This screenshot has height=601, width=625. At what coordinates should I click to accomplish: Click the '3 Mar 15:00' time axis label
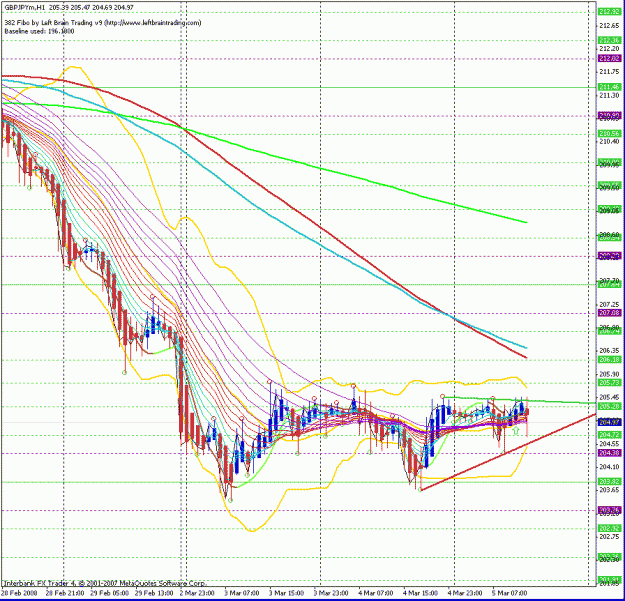click(286, 593)
